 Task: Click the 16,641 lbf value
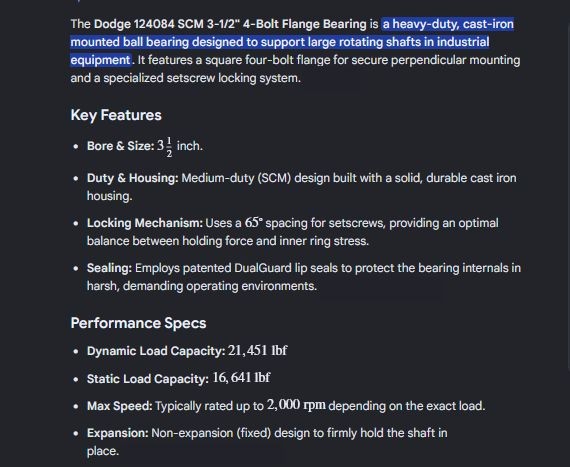pos(241,378)
